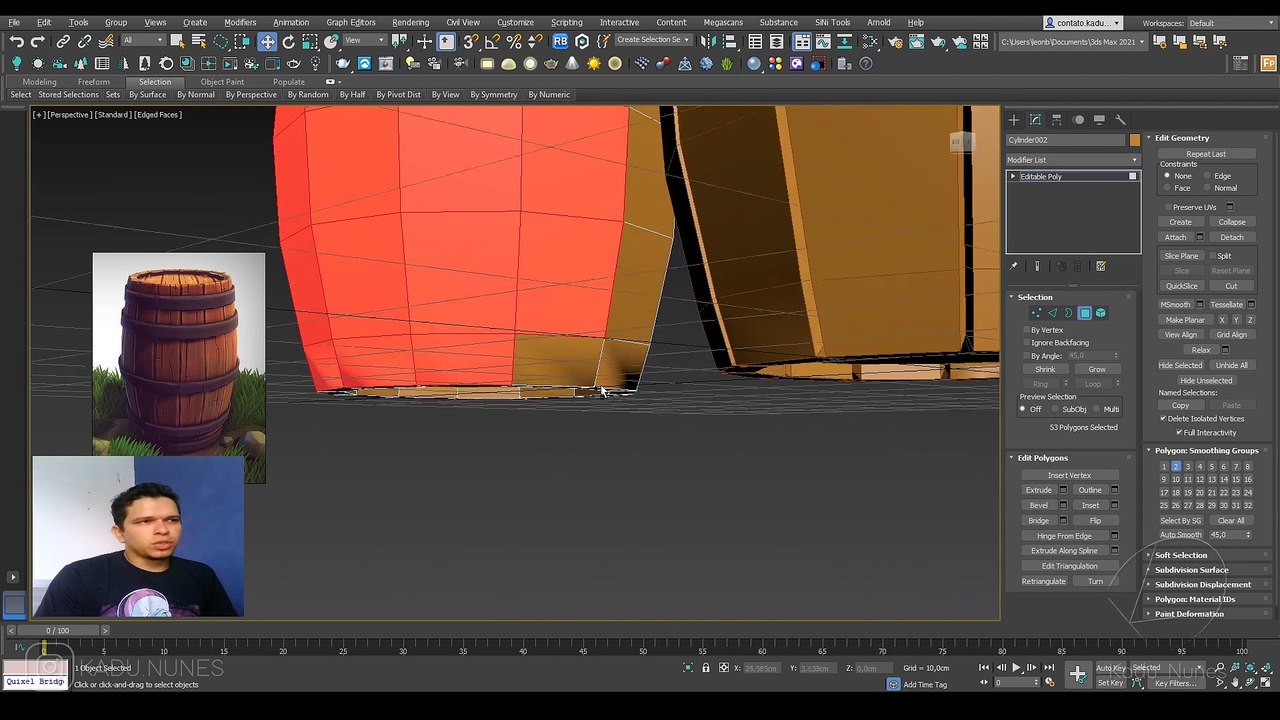The image size is (1280, 720).
Task: Expand the Editable Poly stack entry
Action: click(x=1013, y=177)
